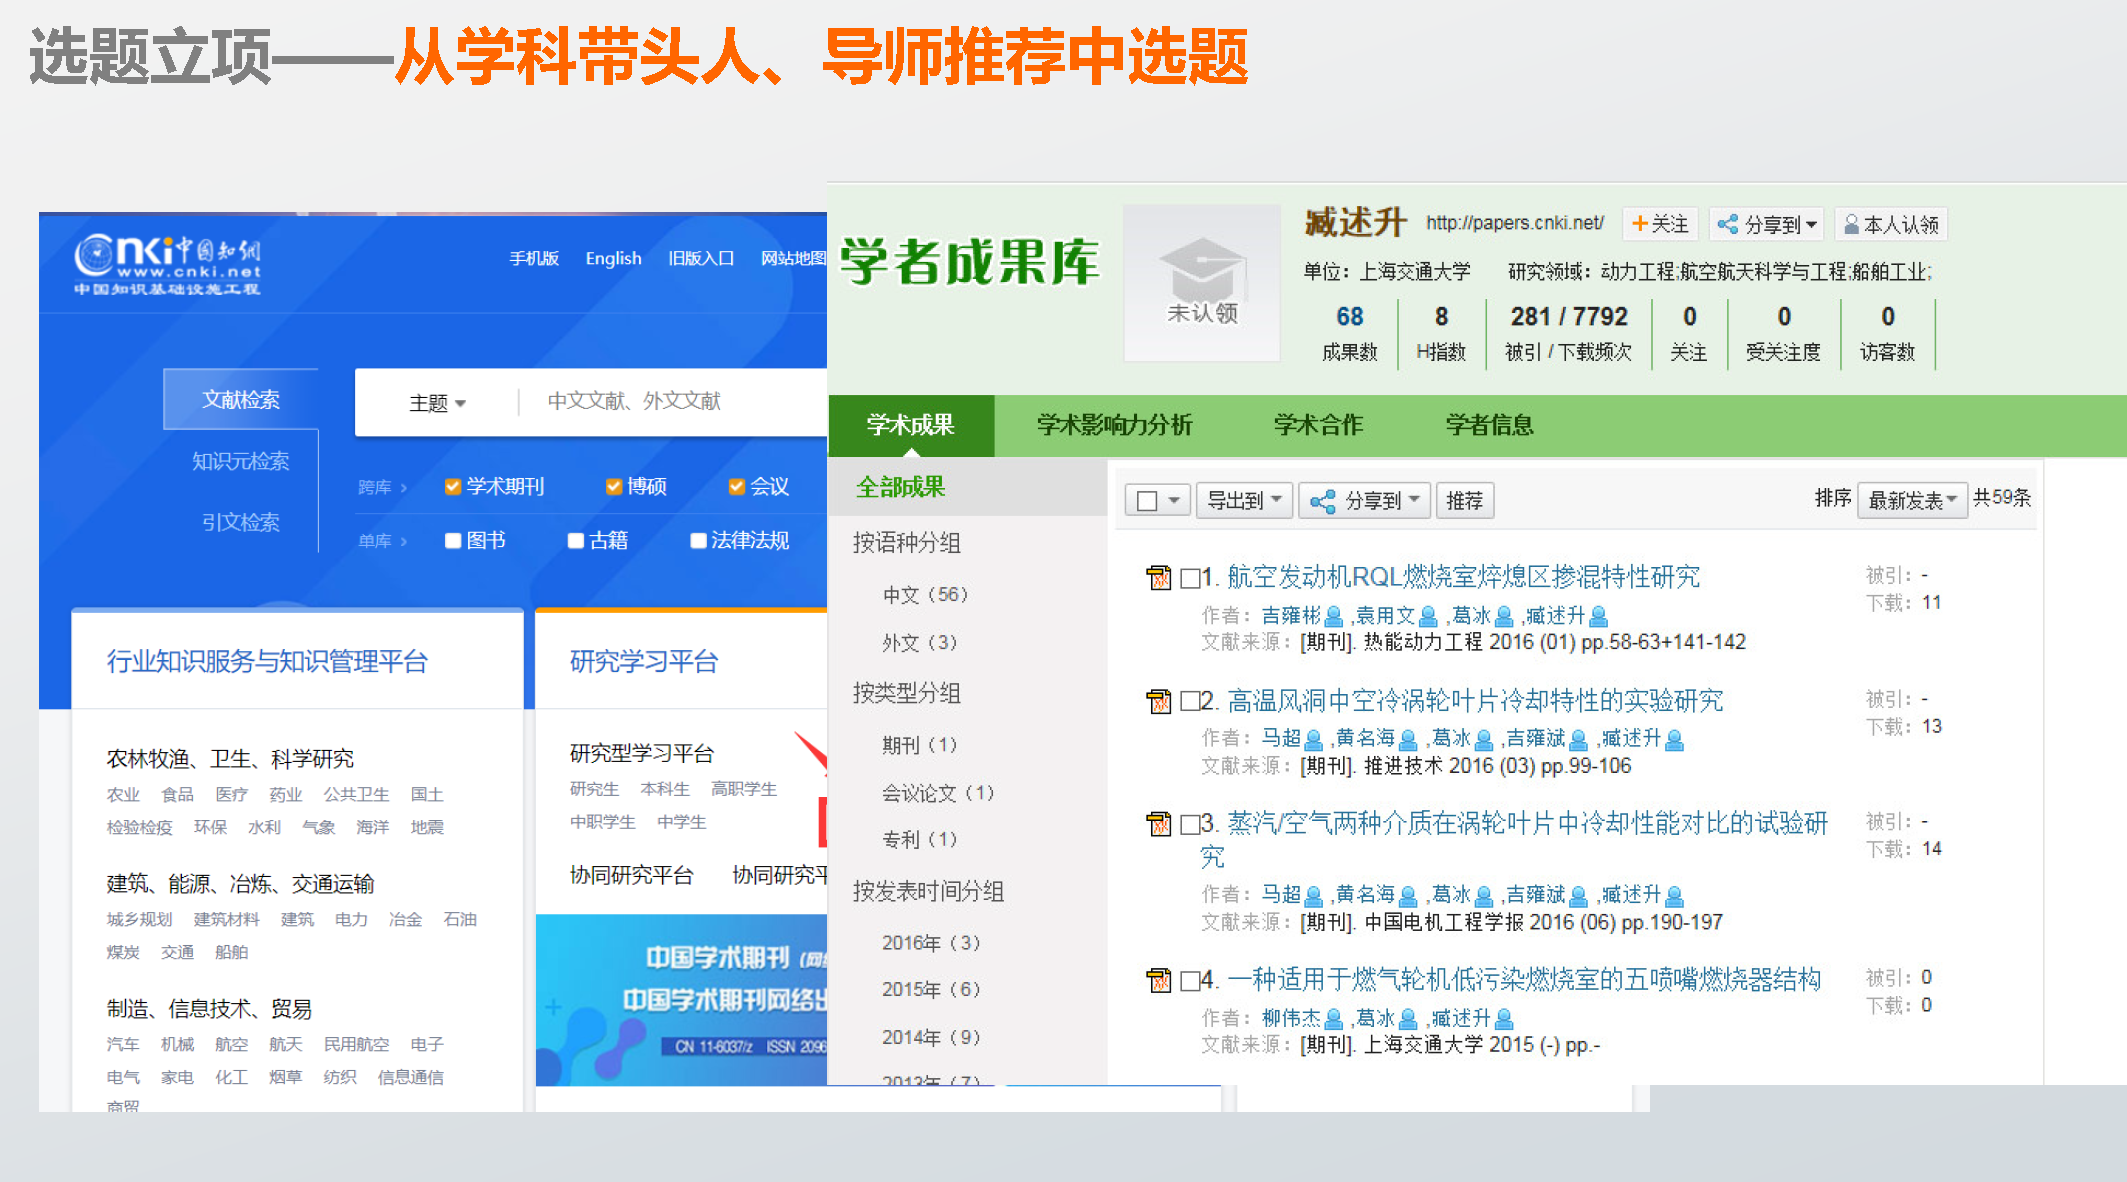Click the CNKI logo
This screenshot has height=1182, width=2127.
[168, 265]
